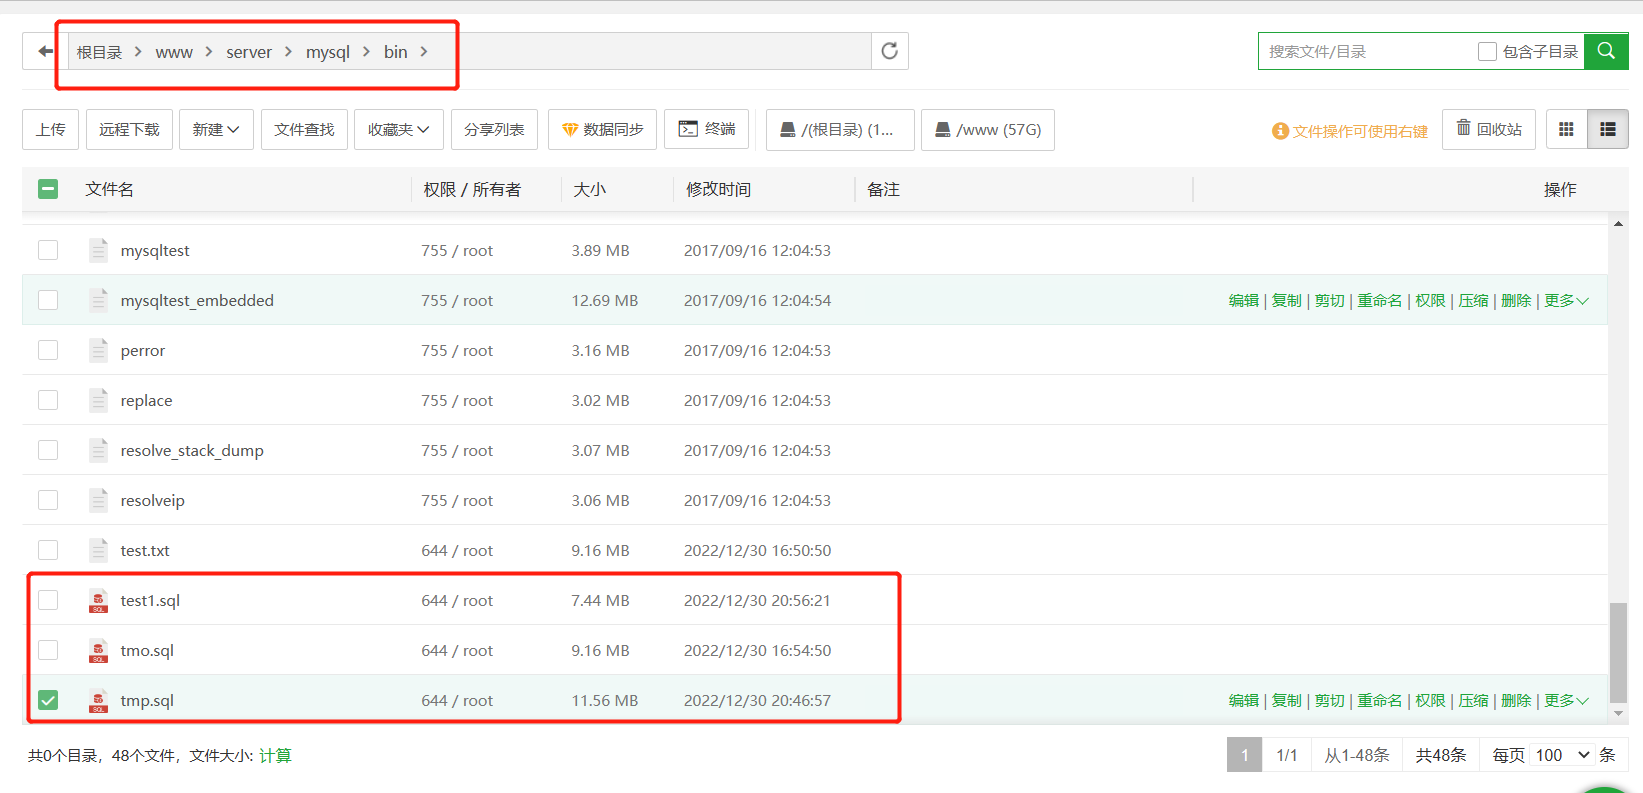Image resolution: width=1643 pixels, height=793 pixels.
Task: Switch to grid icon view
Action: pyautogui.click(x=1566, y=130)
